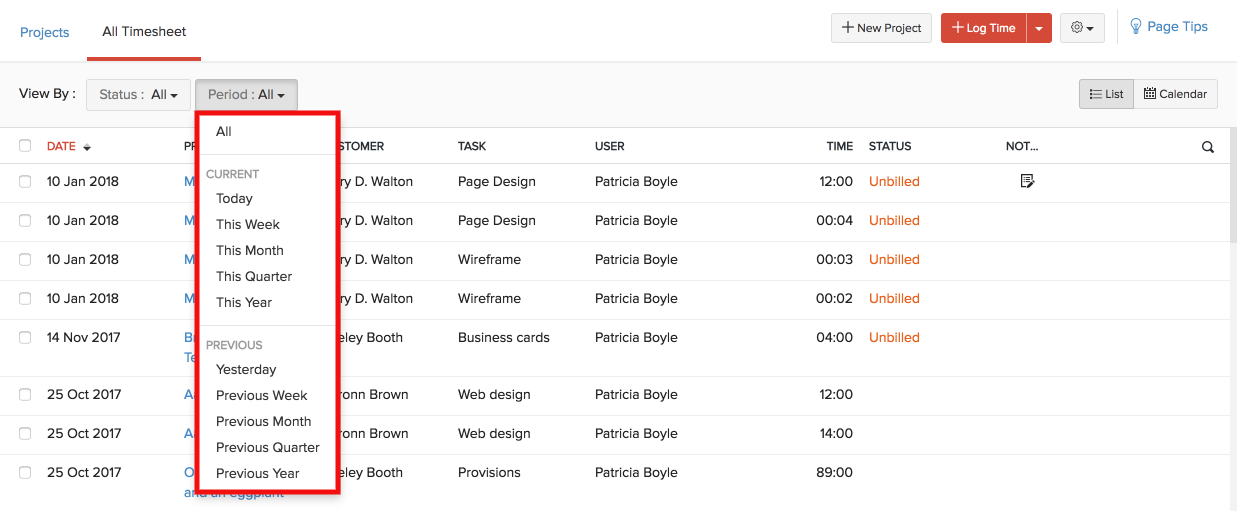This screenshot has width=1237, height=511.
Task: Click the Page Tips lightbulb icon
Action: [1136, 27]
